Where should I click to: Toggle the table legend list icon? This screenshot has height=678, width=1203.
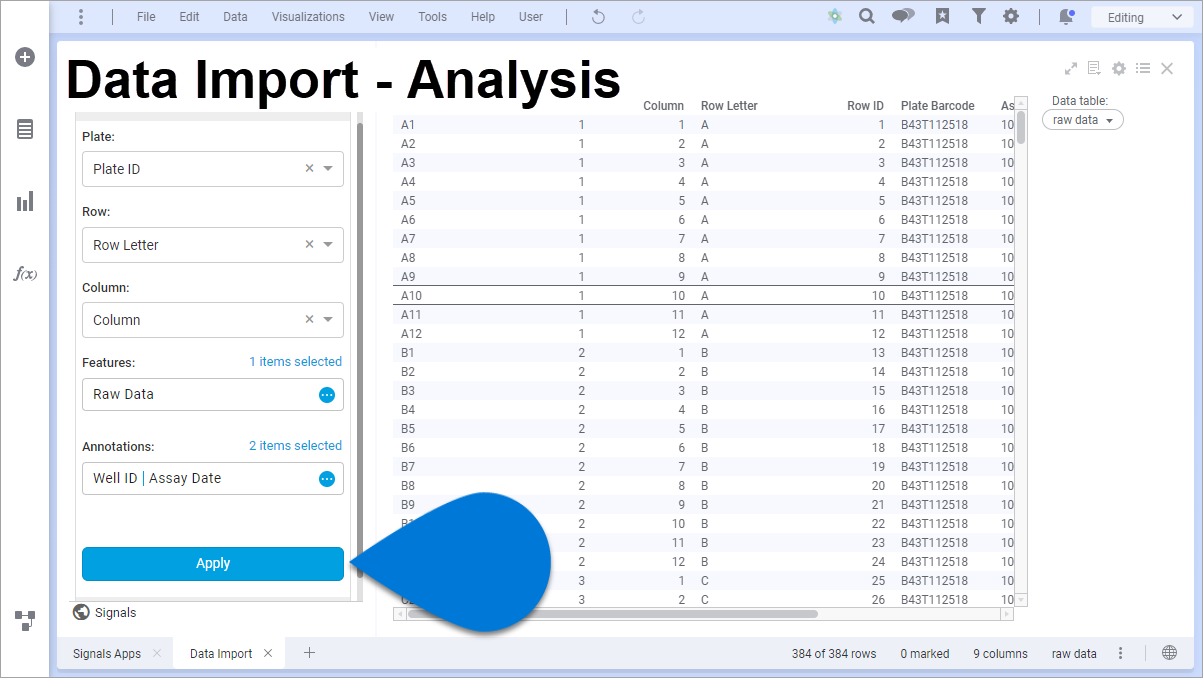pyautogui.click(x=1143, y=68)
